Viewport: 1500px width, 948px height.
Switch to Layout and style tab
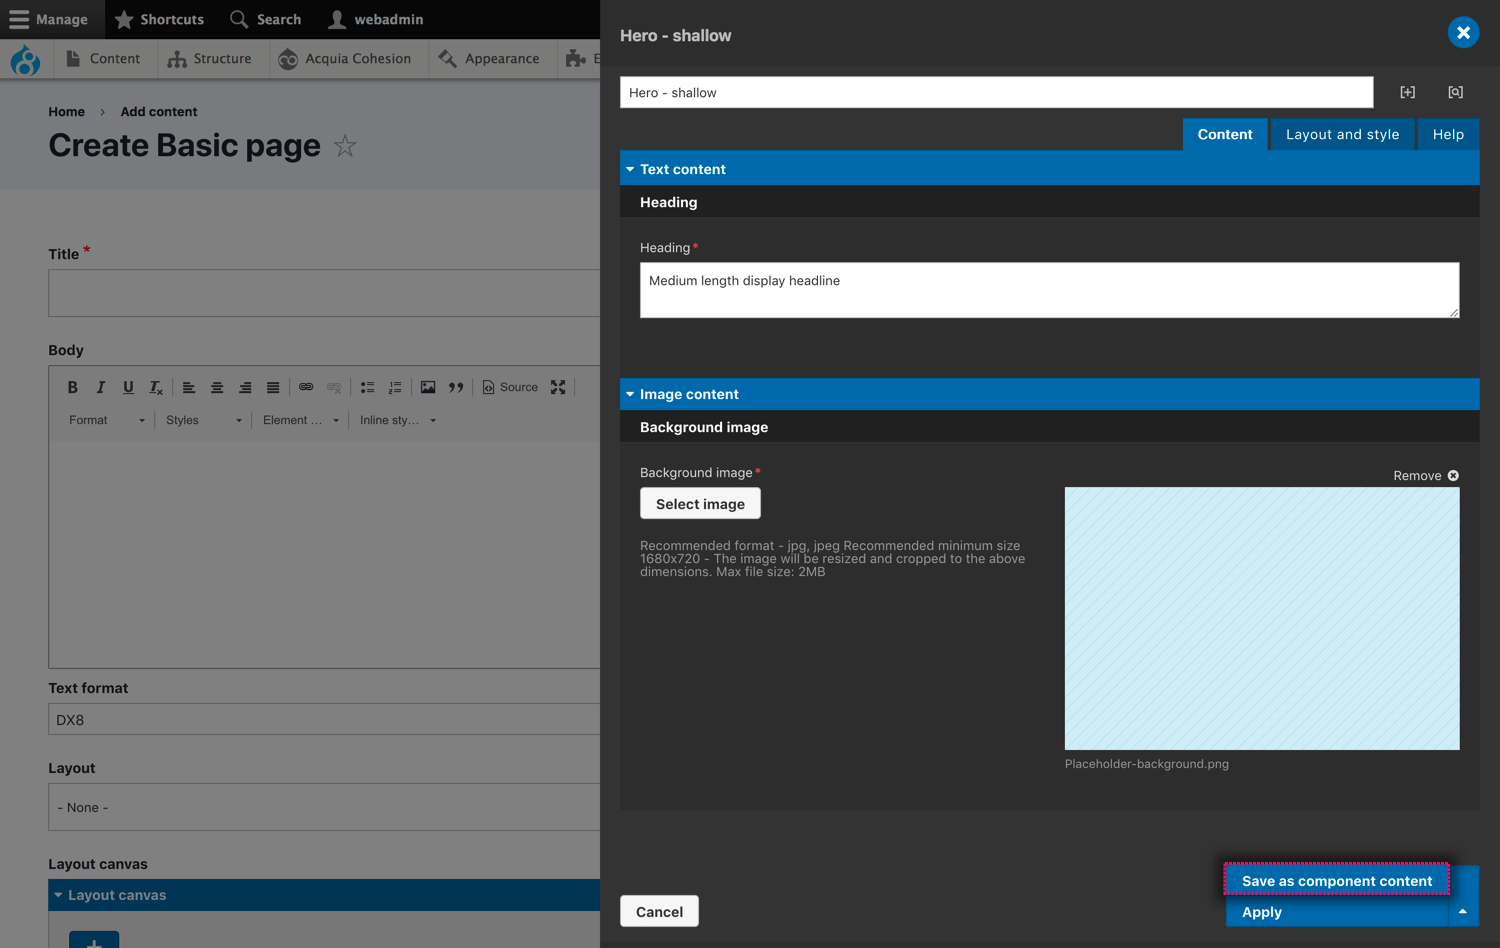point(1342,134)
